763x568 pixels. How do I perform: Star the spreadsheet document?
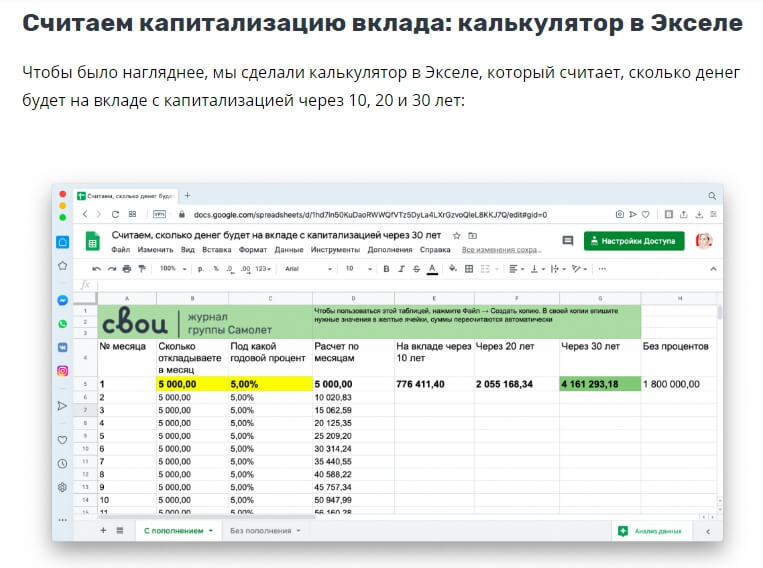click(x=456, y=235)
